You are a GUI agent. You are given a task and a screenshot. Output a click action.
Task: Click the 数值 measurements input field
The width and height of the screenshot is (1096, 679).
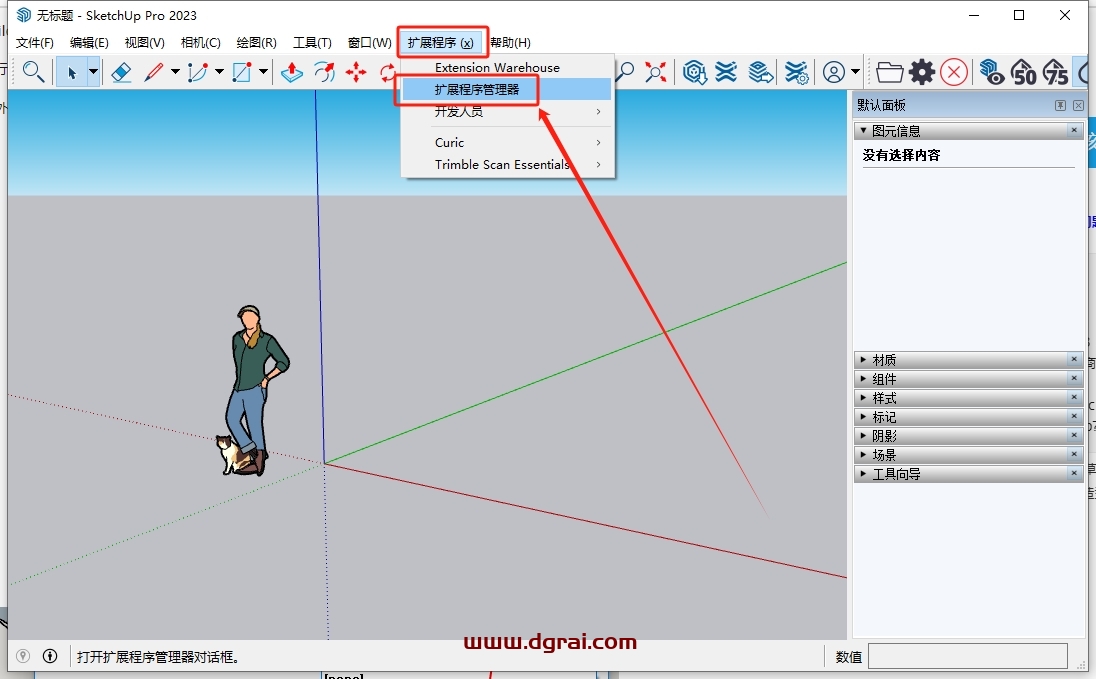(x=968, y=656)
